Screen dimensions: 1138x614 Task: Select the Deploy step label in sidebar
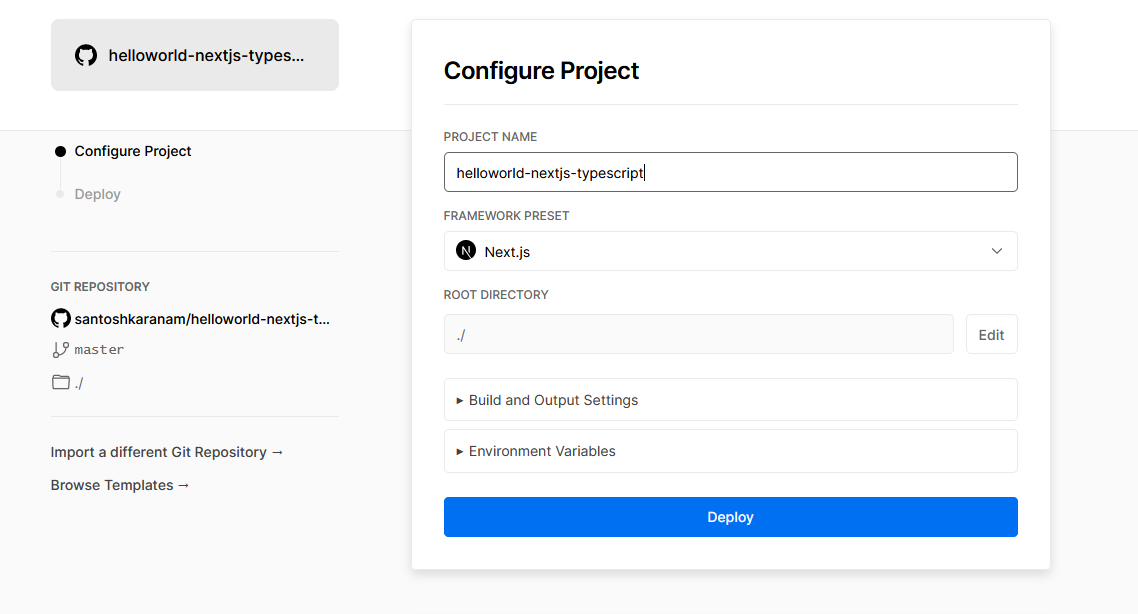(98, 194)
